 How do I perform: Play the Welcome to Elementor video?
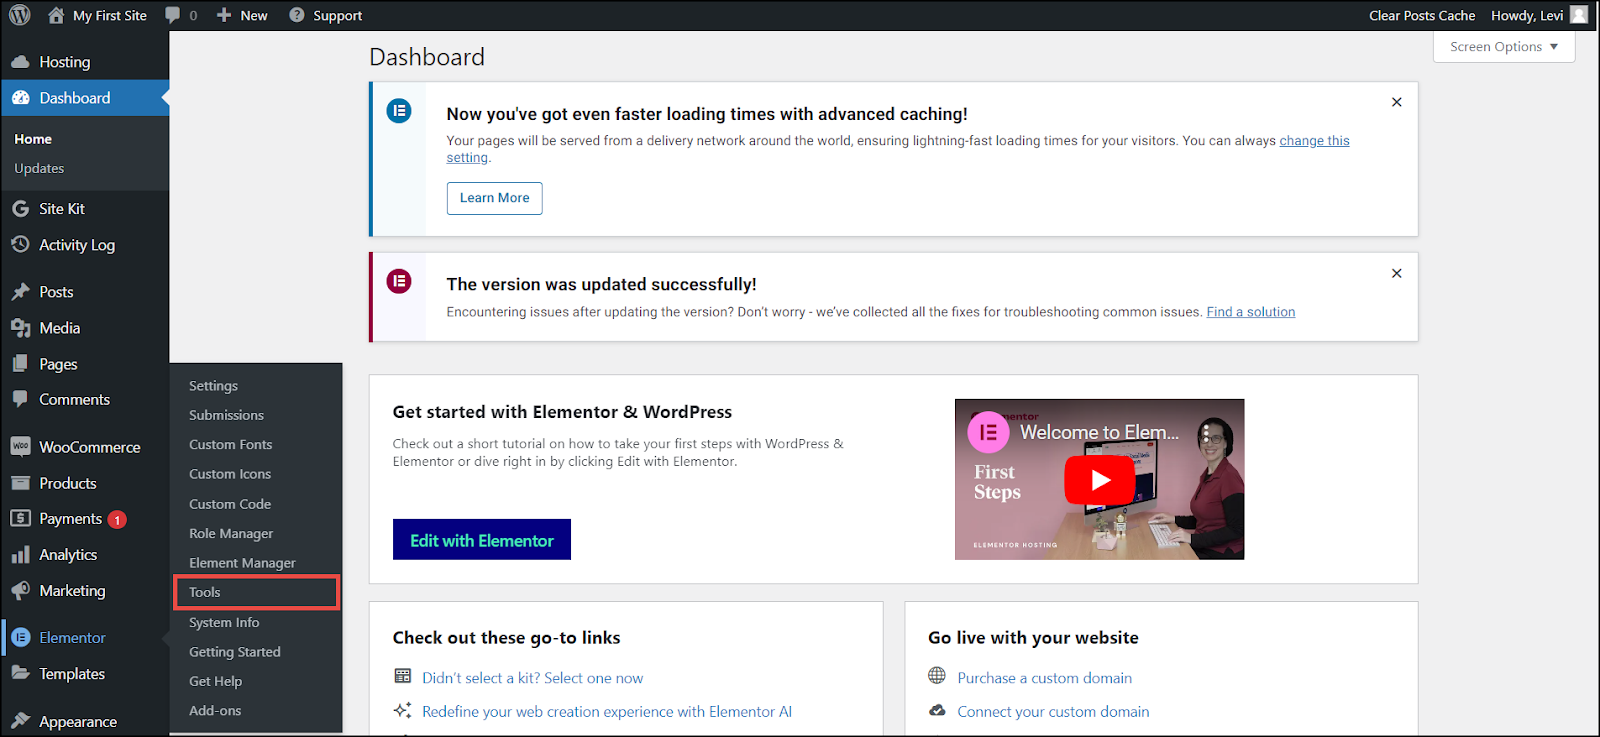click(x=1100, y=480)
